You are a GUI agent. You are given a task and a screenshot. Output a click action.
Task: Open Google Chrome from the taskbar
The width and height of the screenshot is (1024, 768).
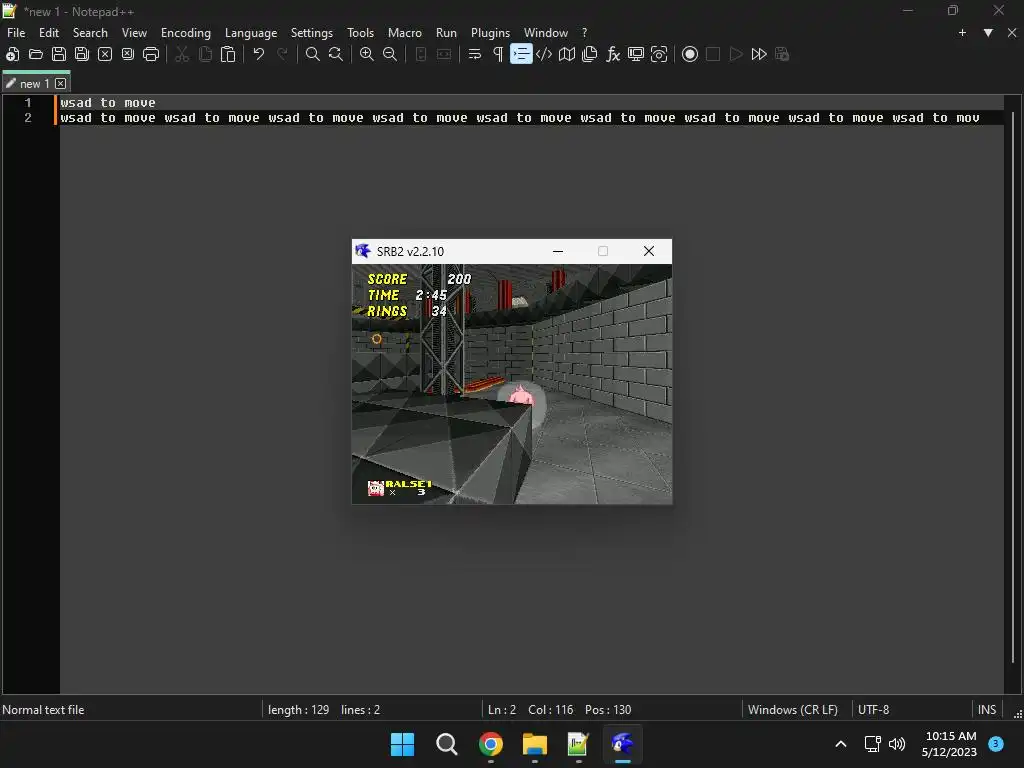pos(490,744)
